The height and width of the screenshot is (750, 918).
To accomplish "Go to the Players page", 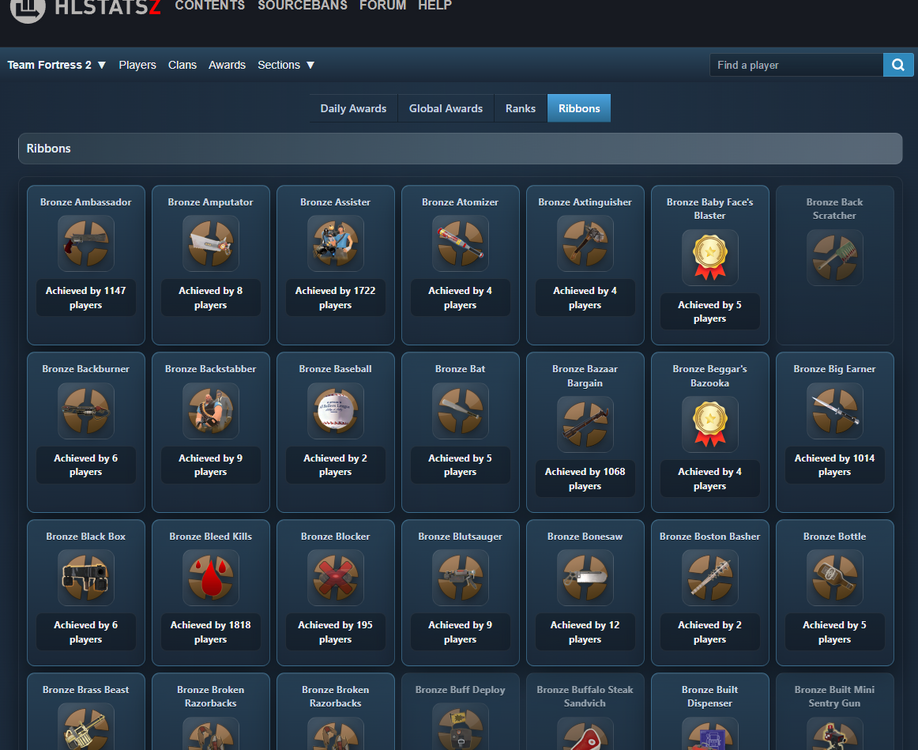I will pos(138,65).
